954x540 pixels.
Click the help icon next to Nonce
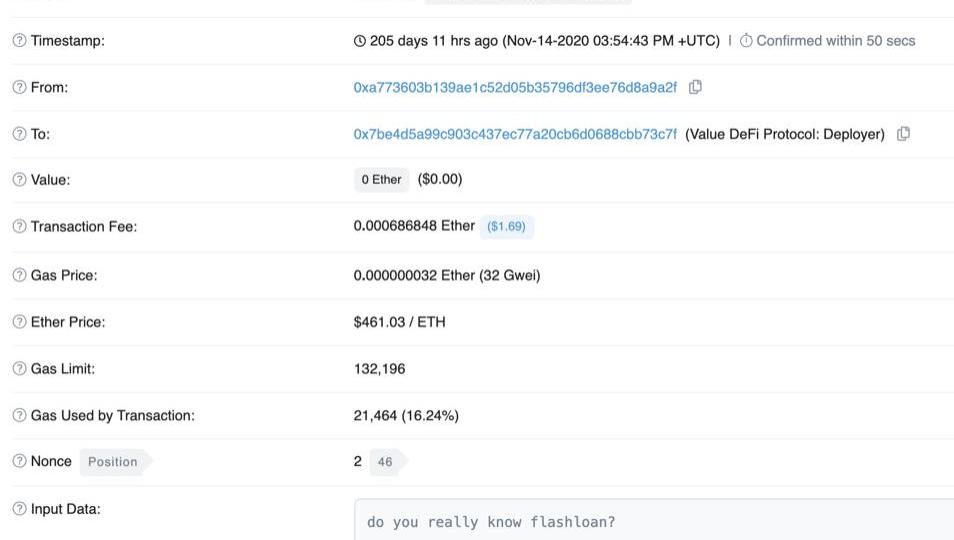point(19,461)
